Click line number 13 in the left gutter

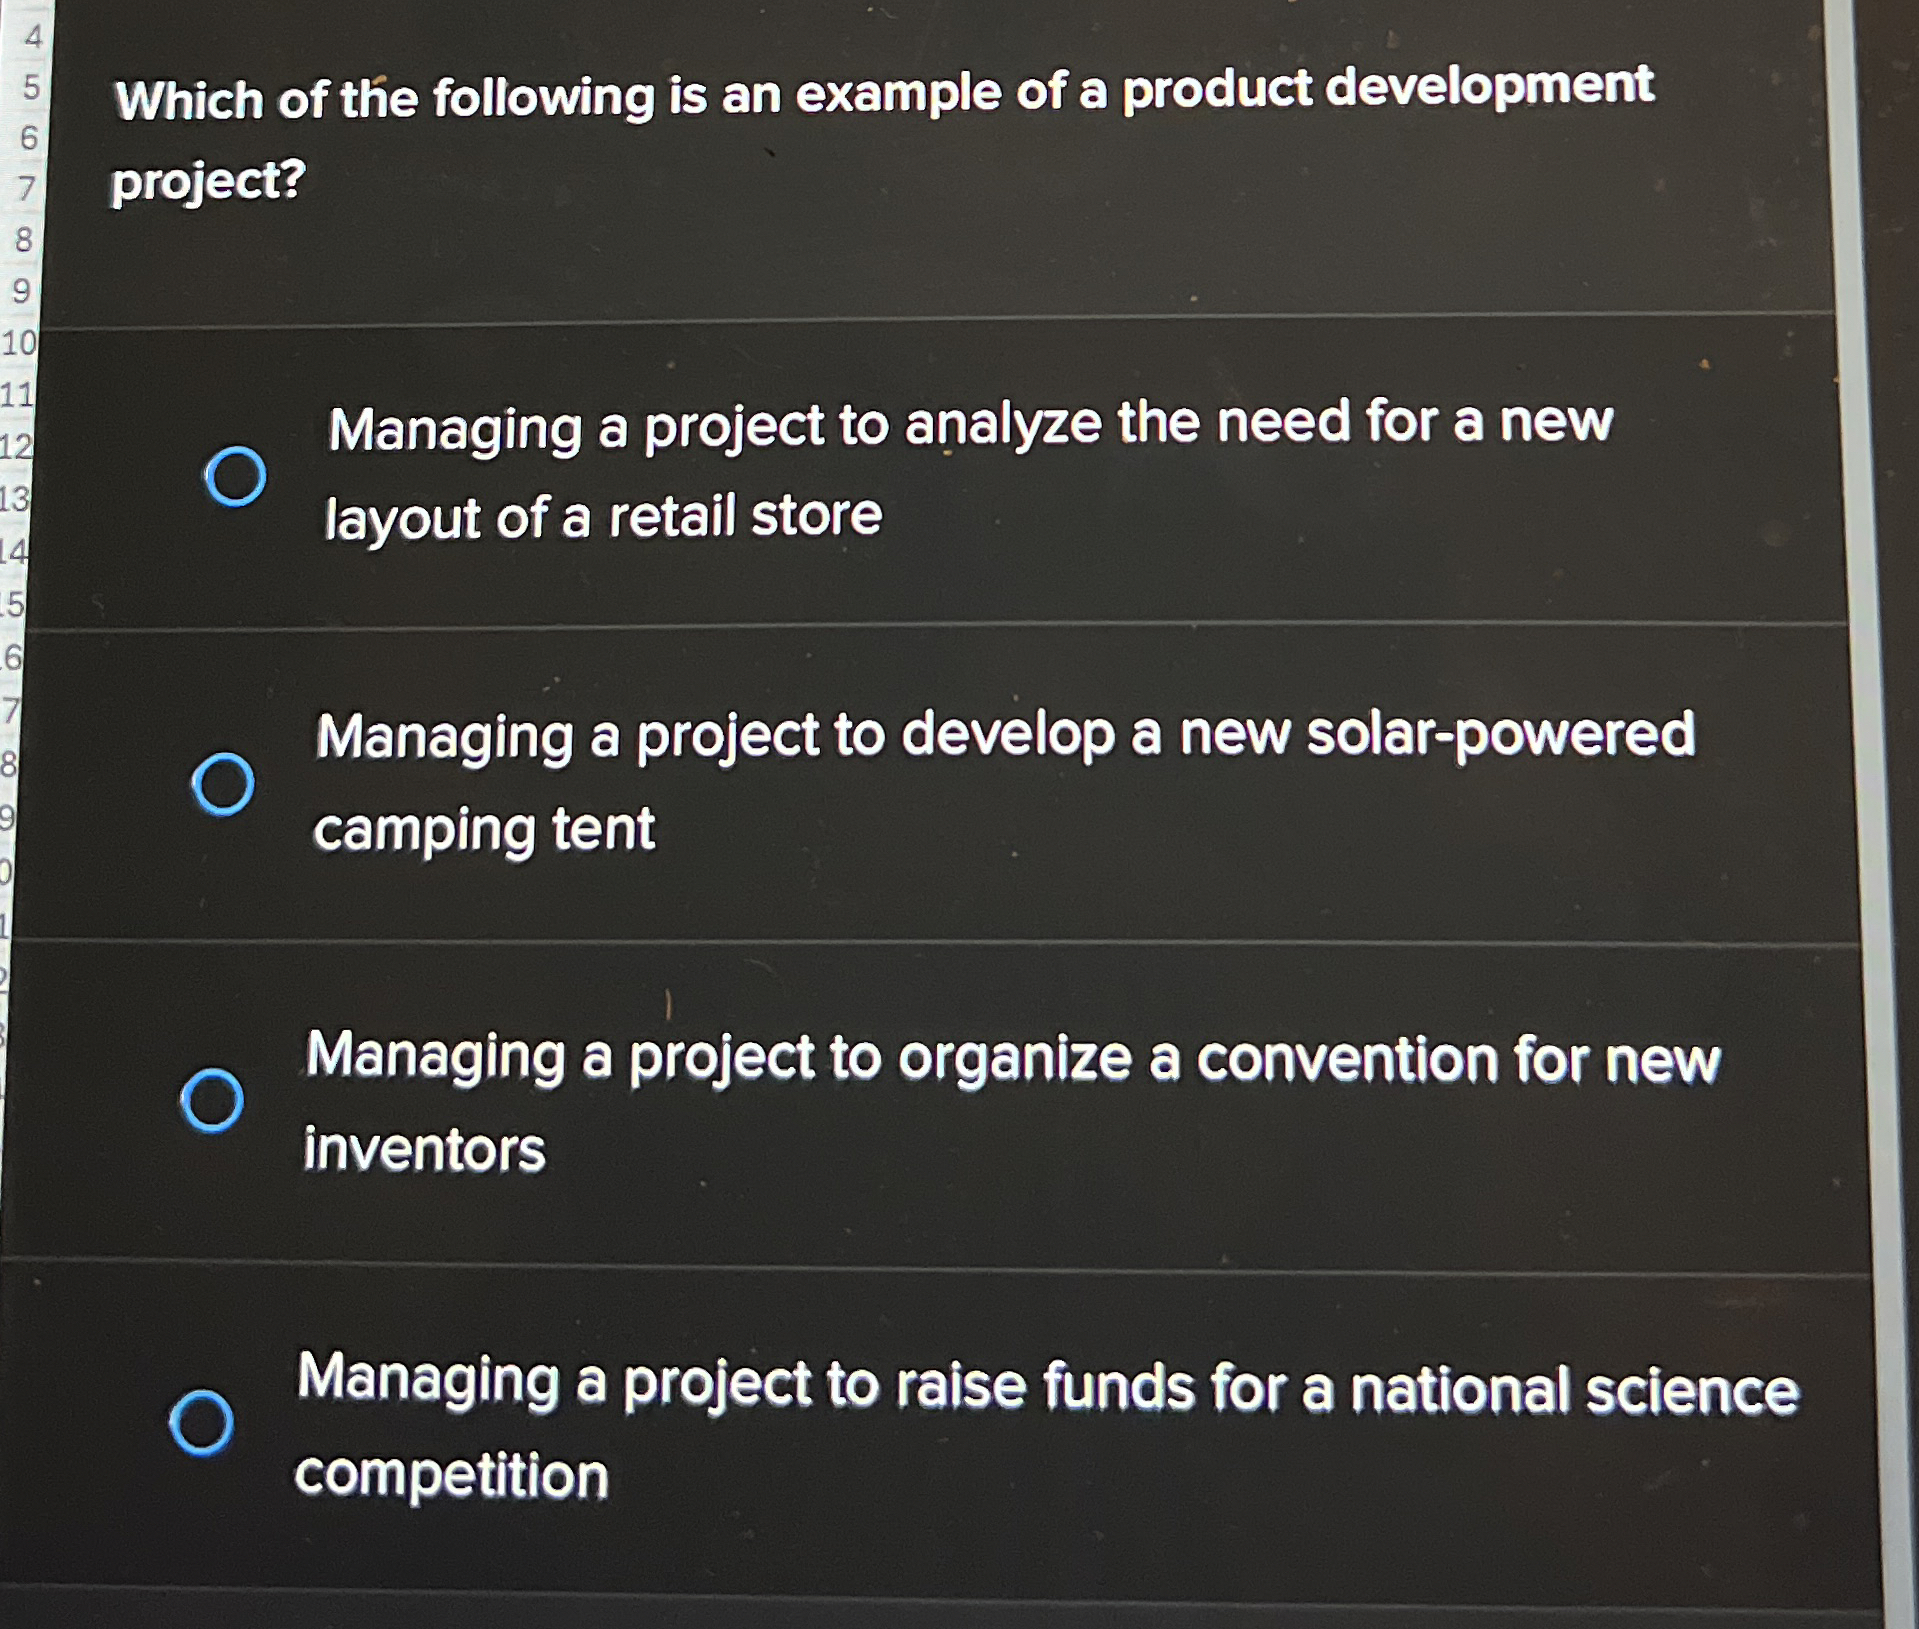13,498
